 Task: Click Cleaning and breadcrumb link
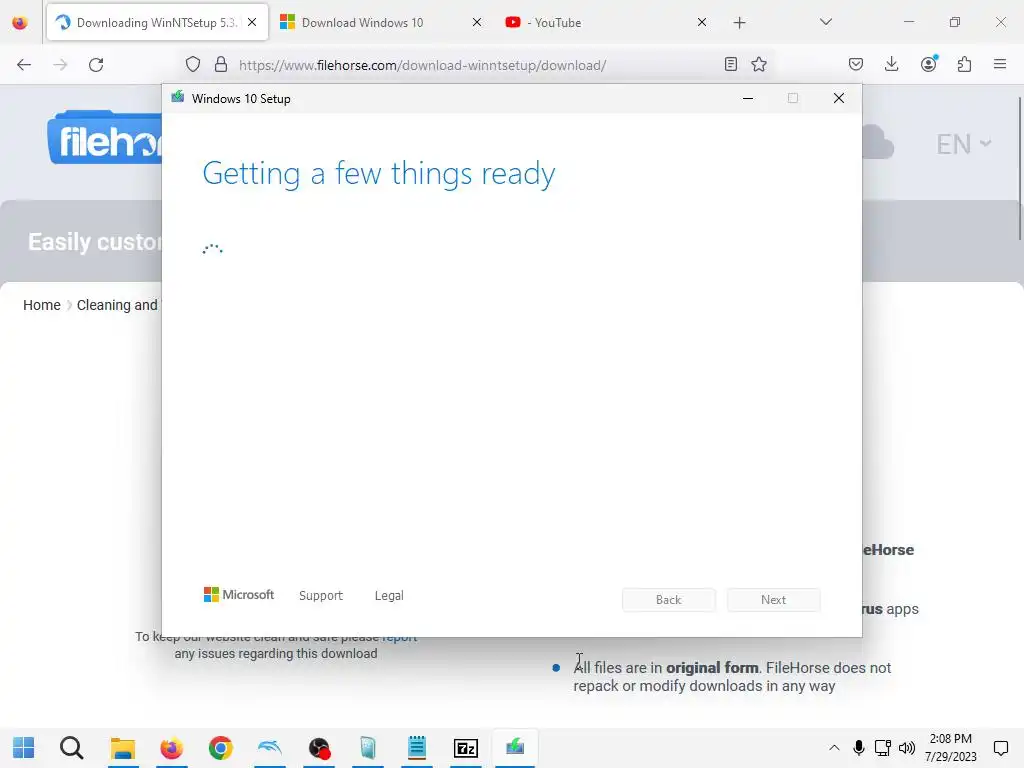point(117,305)
